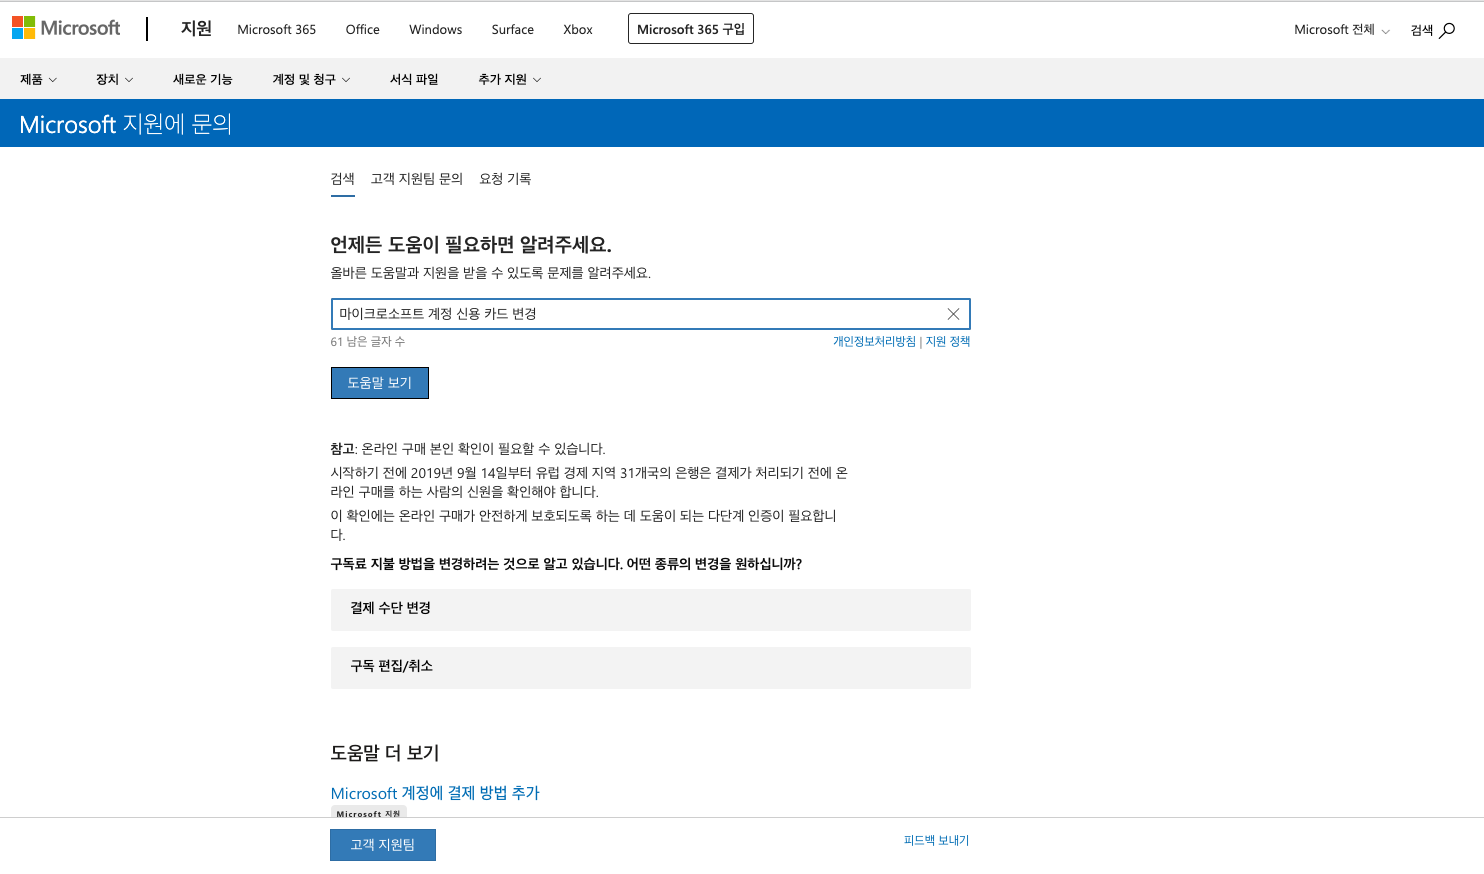Viewport: 1484px width, 874px height.
Task: Click the 도움말 보기 button
Action: pos(380,383)
